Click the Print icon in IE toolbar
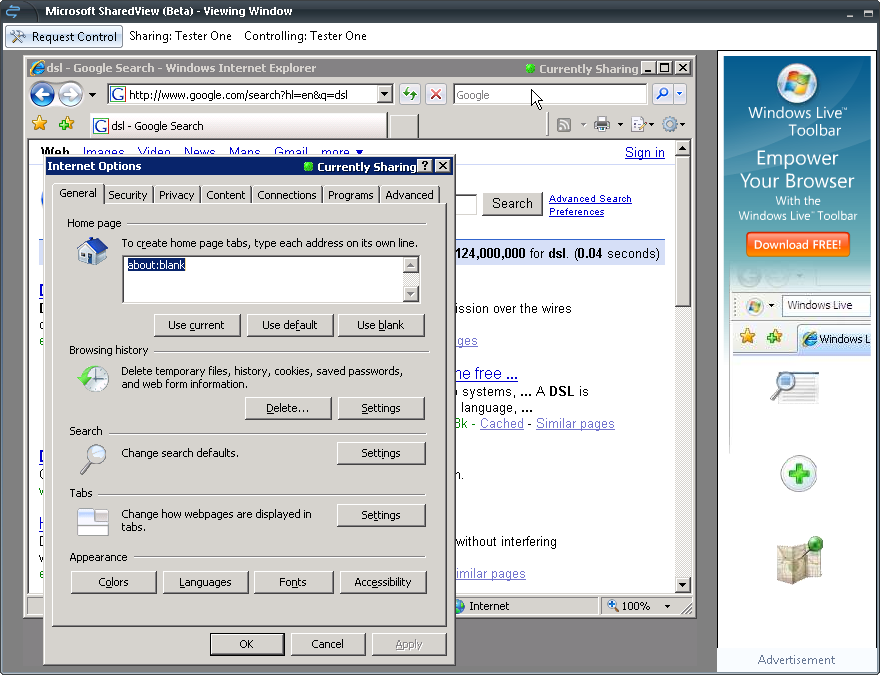Screen dimensions: 880x675 coord(602,125)
